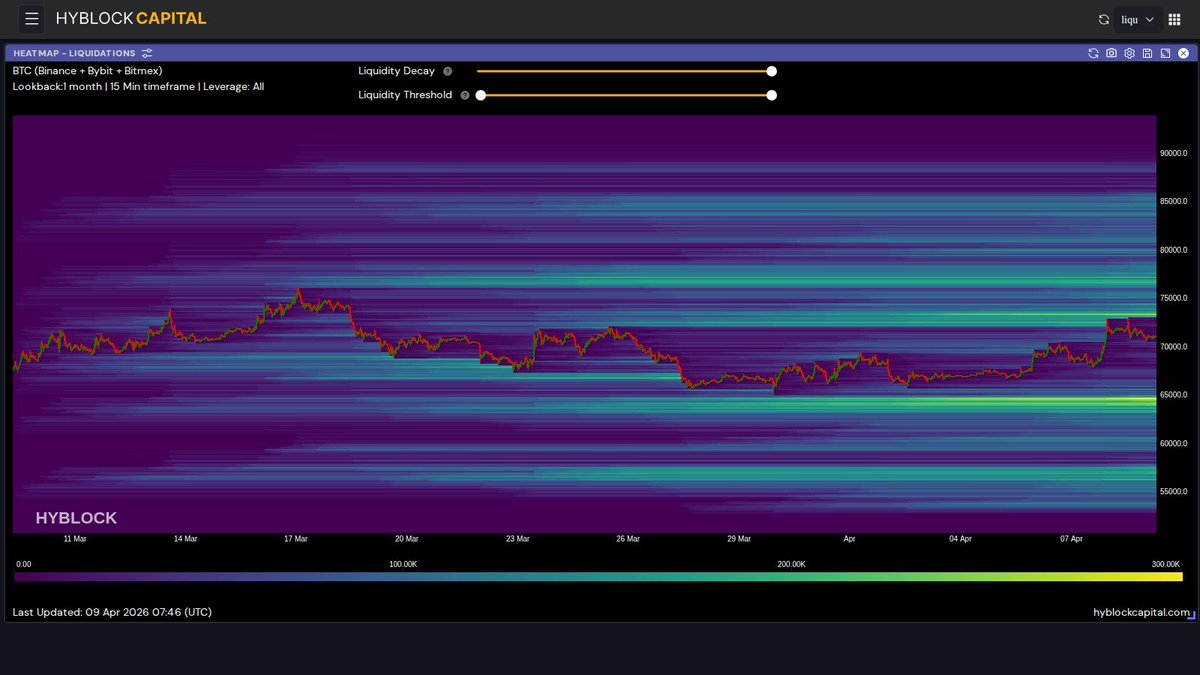Open the apps grid icon
This screenshot has height=675, width=1200.
click(1175, 19)
